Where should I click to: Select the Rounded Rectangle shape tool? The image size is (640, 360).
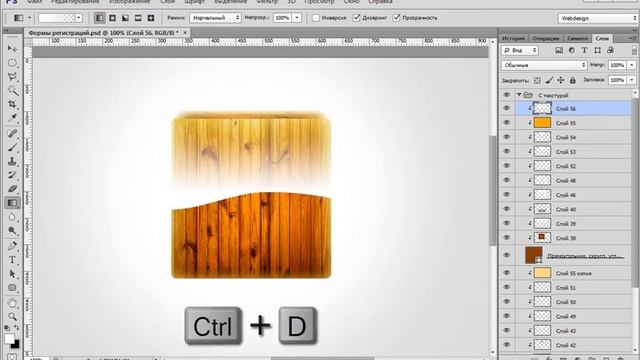click(12, 288)
